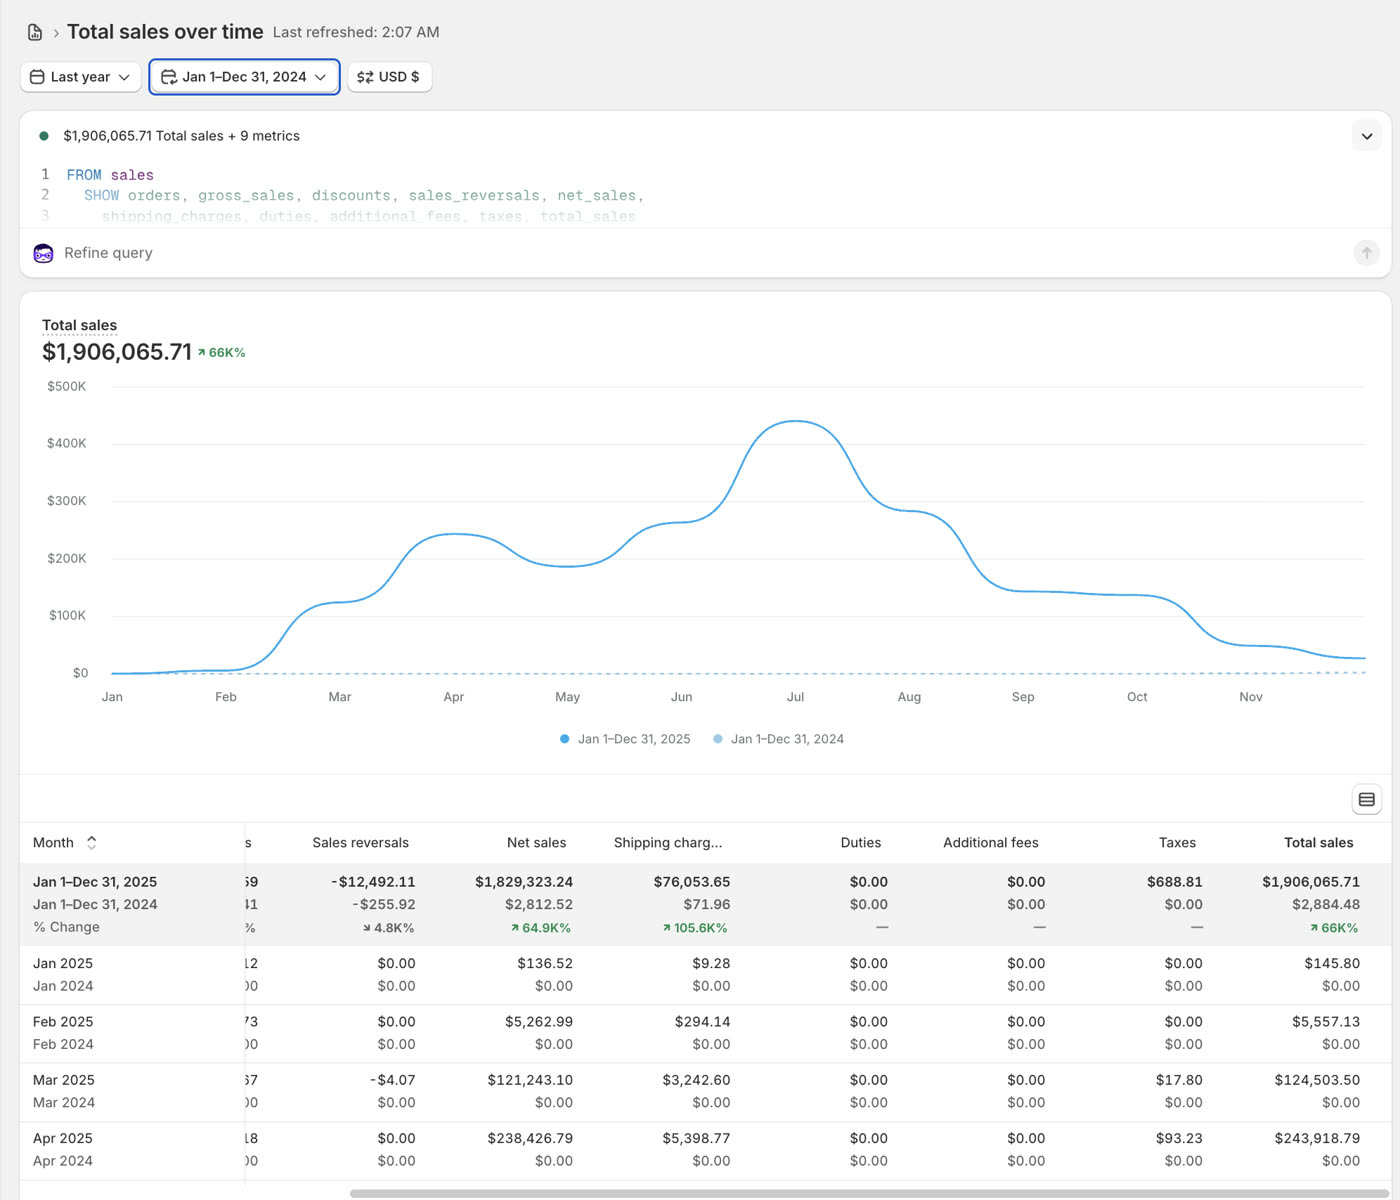1400x1200 pixels.
Task: Click the $2,884.48 prior year total cell
Action: (x=1326, y=904)
